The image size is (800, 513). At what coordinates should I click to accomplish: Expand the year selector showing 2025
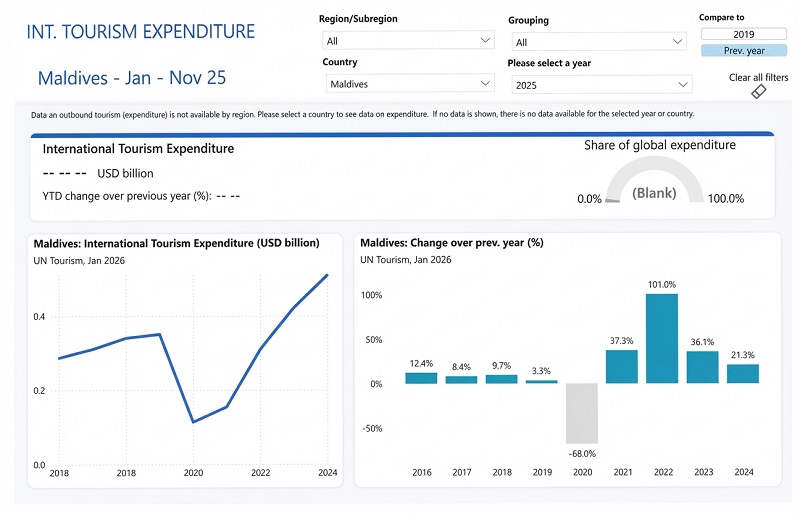coord(600,85)
